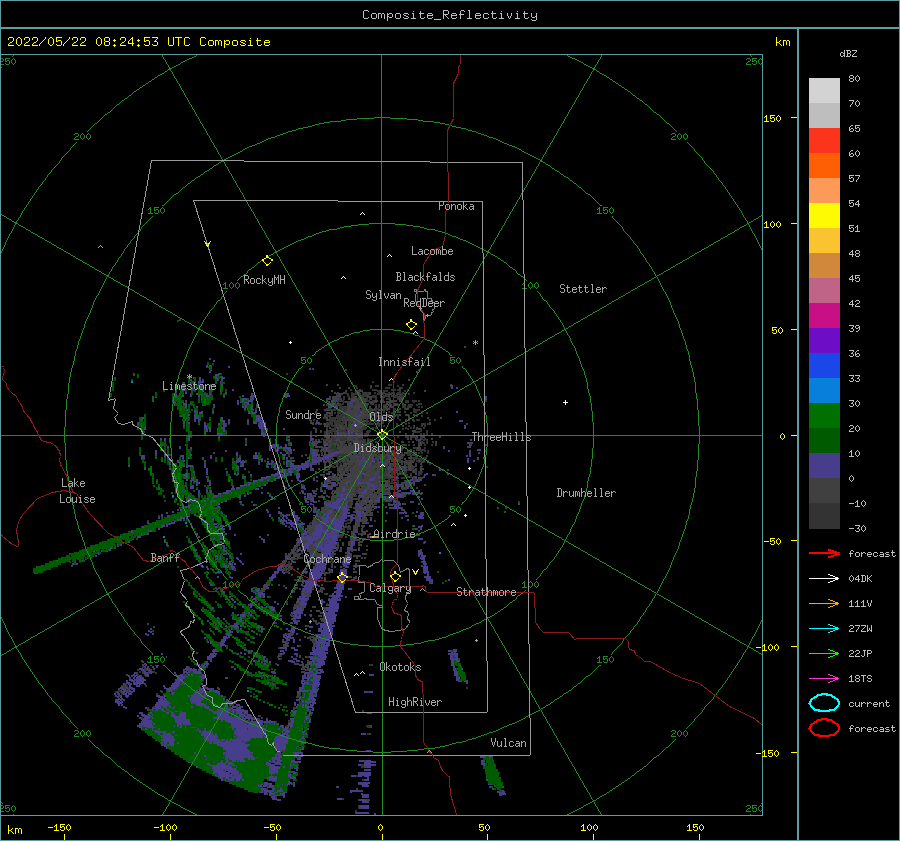This screenshot has width=900, height=841.
Task: Click the HighRiver label
Action: [x=415, y=702]
